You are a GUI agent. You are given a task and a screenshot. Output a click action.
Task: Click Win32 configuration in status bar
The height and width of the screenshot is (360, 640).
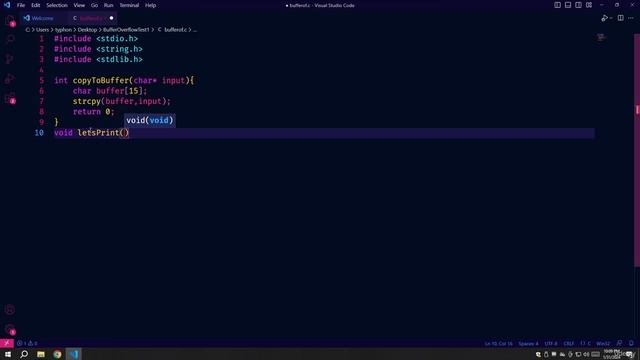(x=603, y=344)
